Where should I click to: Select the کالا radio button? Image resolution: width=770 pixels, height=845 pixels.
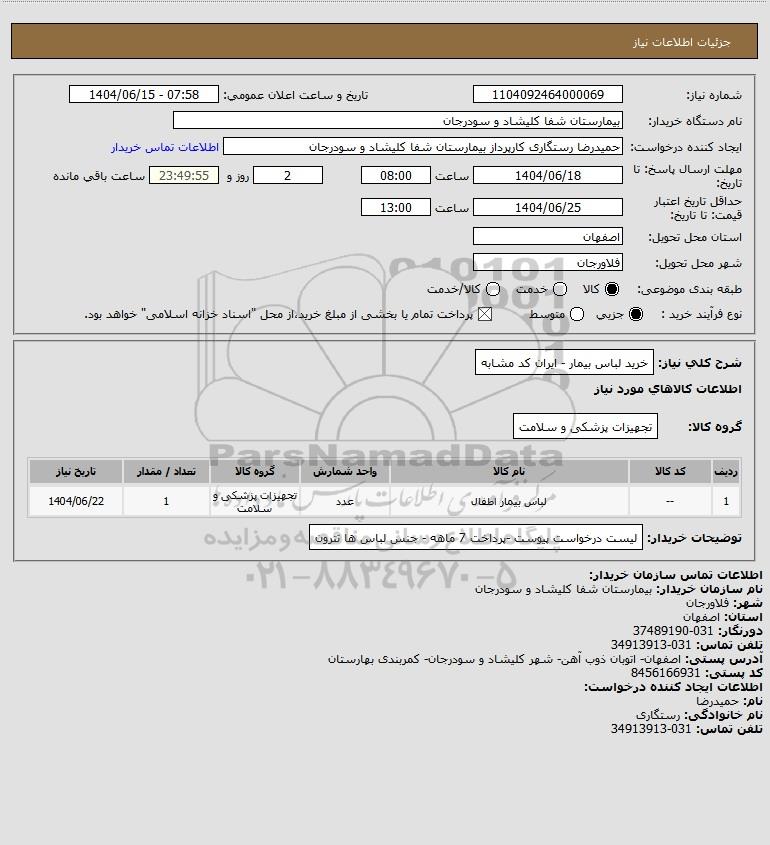(x=612, y=289)
